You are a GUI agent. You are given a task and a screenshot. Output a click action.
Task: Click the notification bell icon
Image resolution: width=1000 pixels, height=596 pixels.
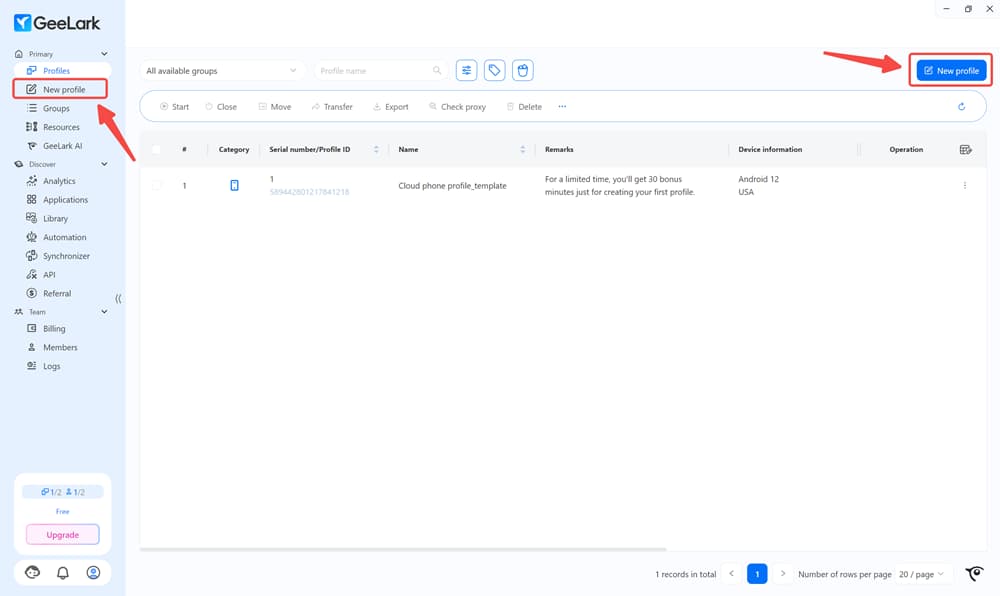point(61,571)
